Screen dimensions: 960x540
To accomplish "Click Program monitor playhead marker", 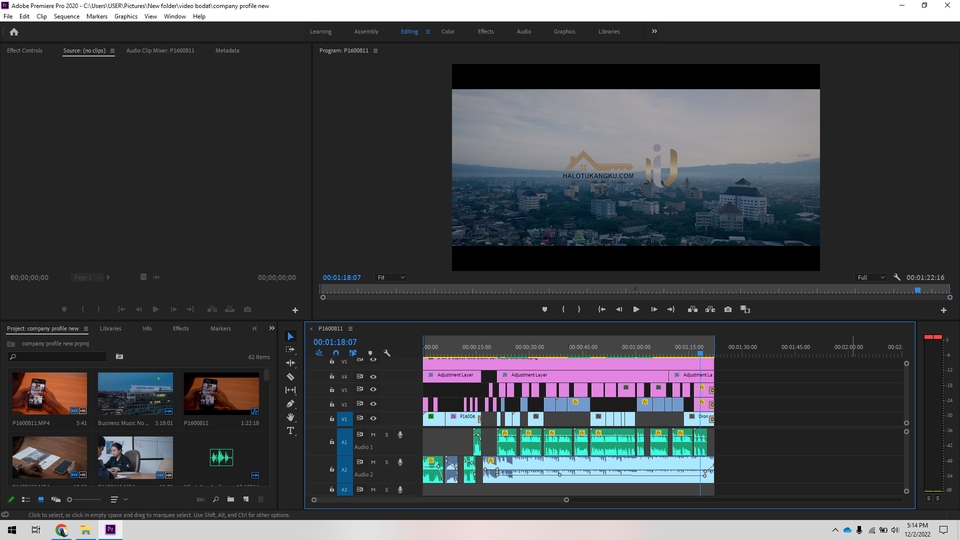I will [x=918, y=290].
